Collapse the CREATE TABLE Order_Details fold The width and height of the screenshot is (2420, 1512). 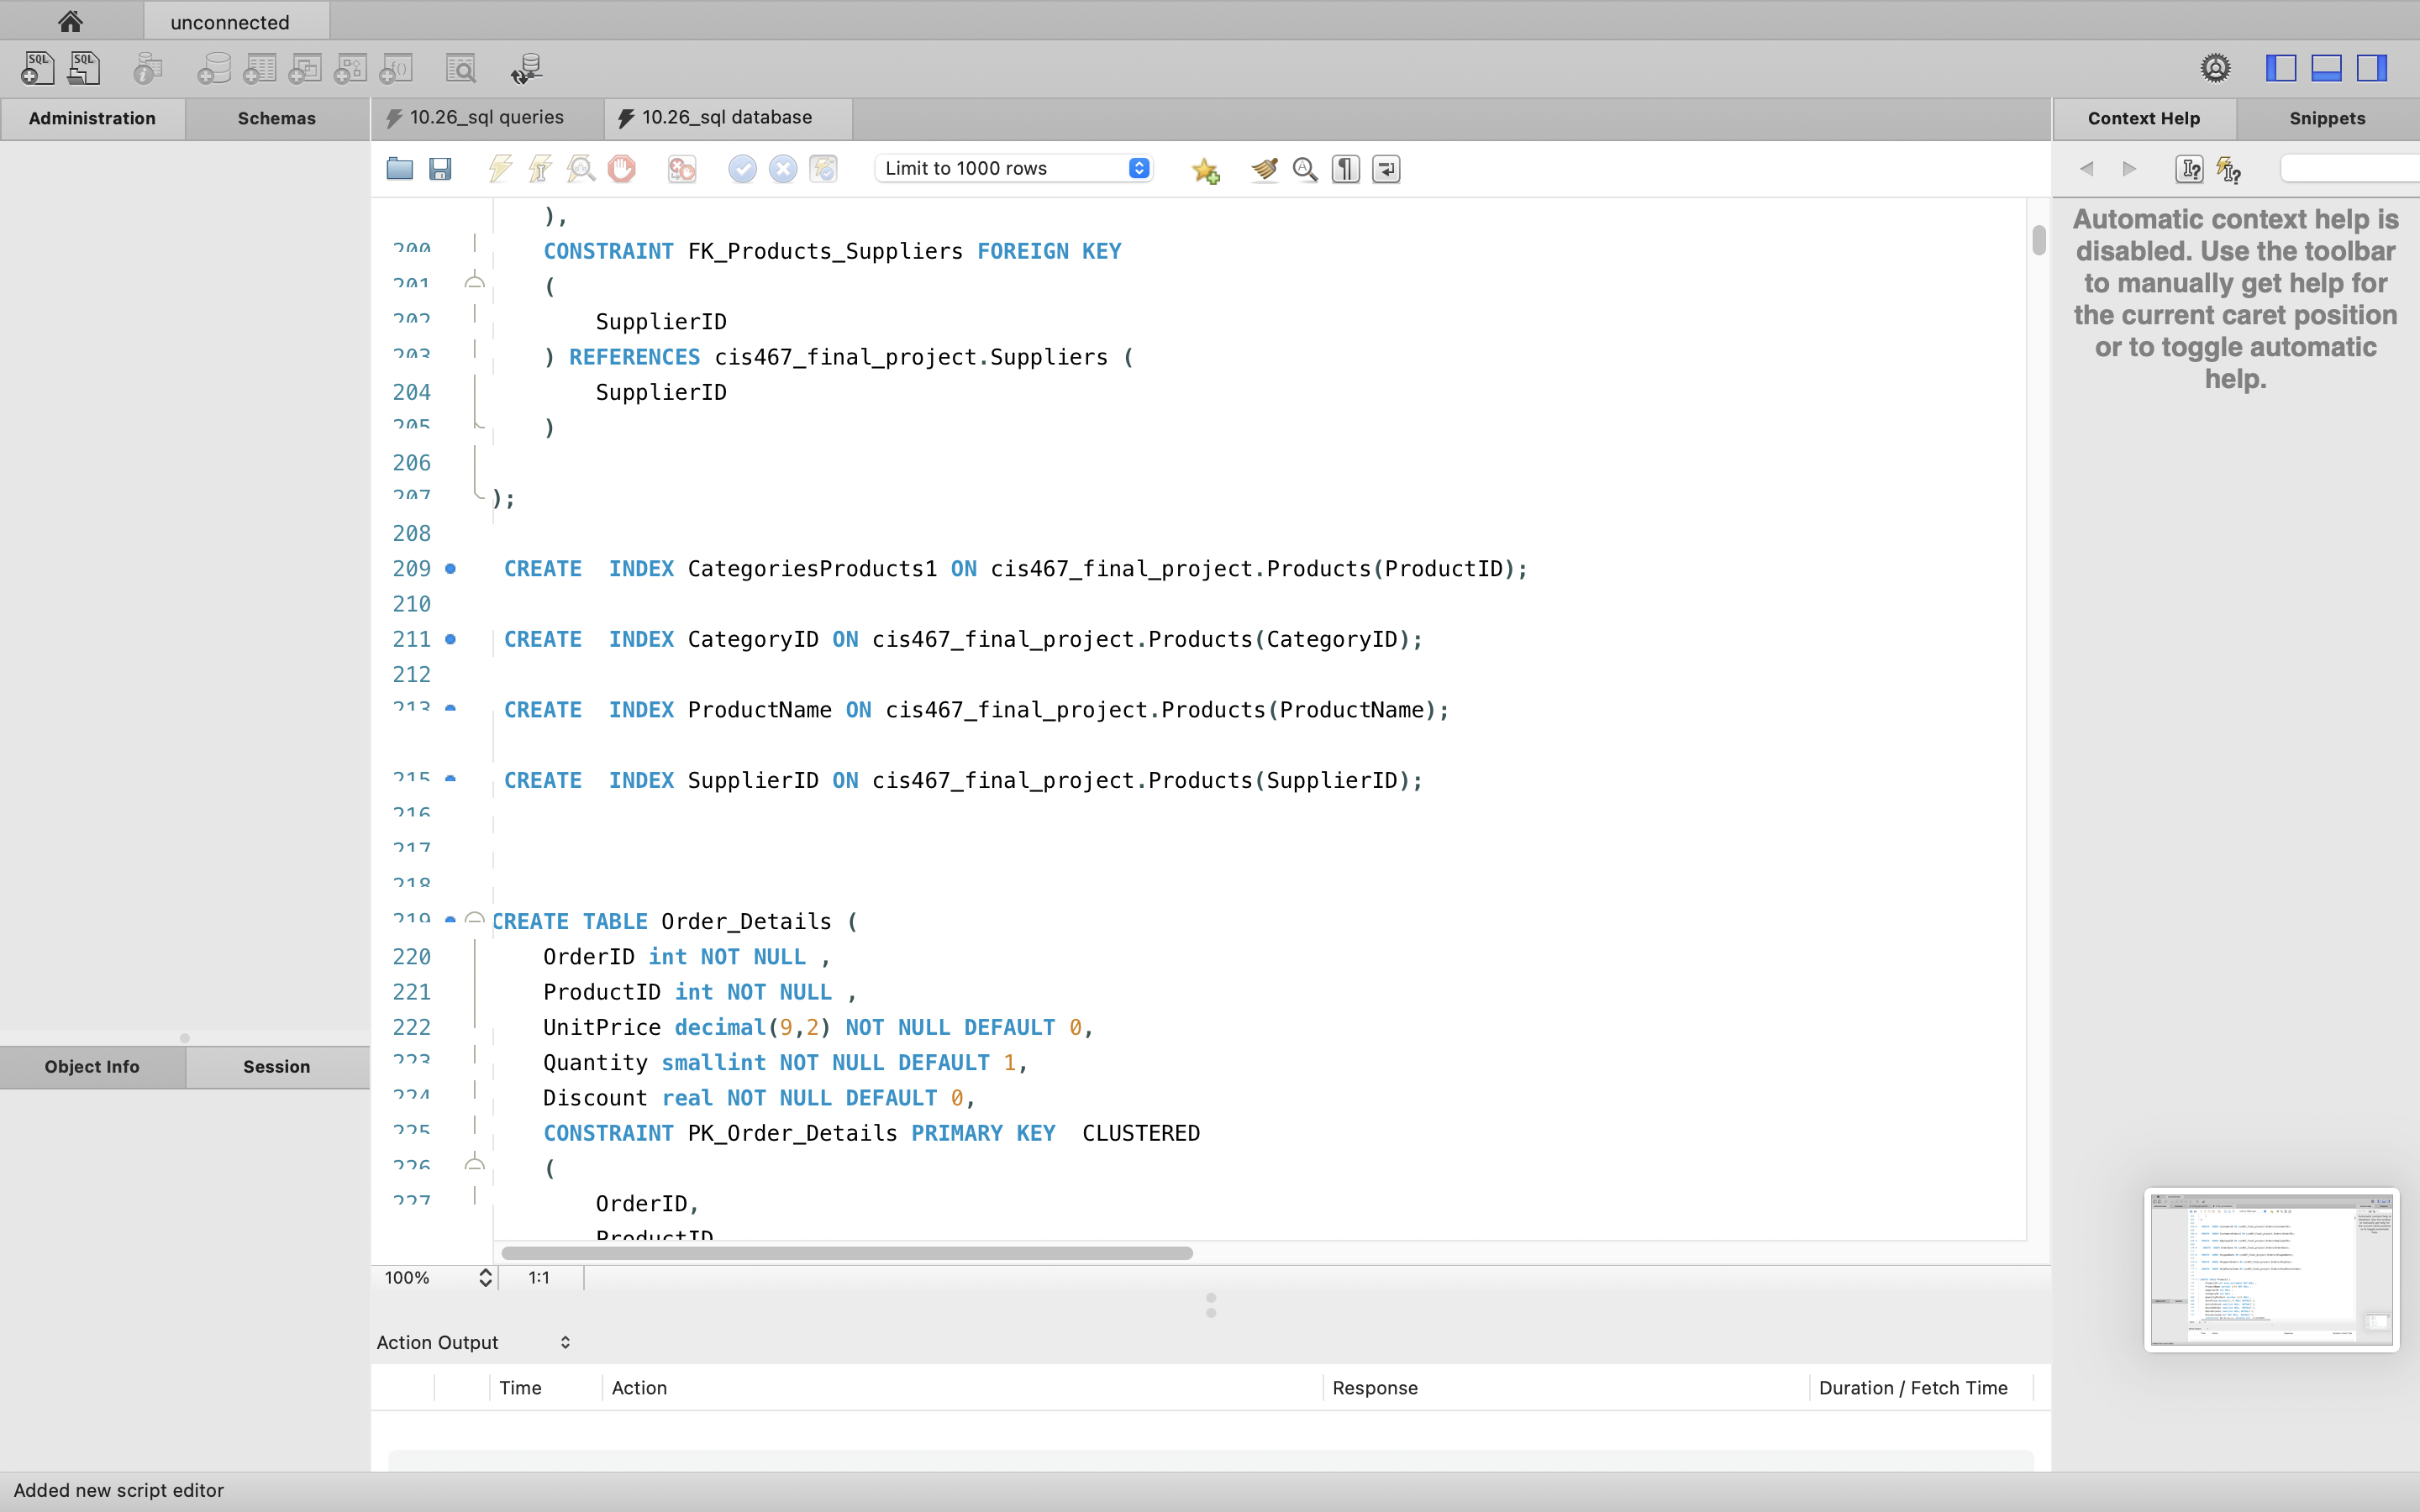475,919
